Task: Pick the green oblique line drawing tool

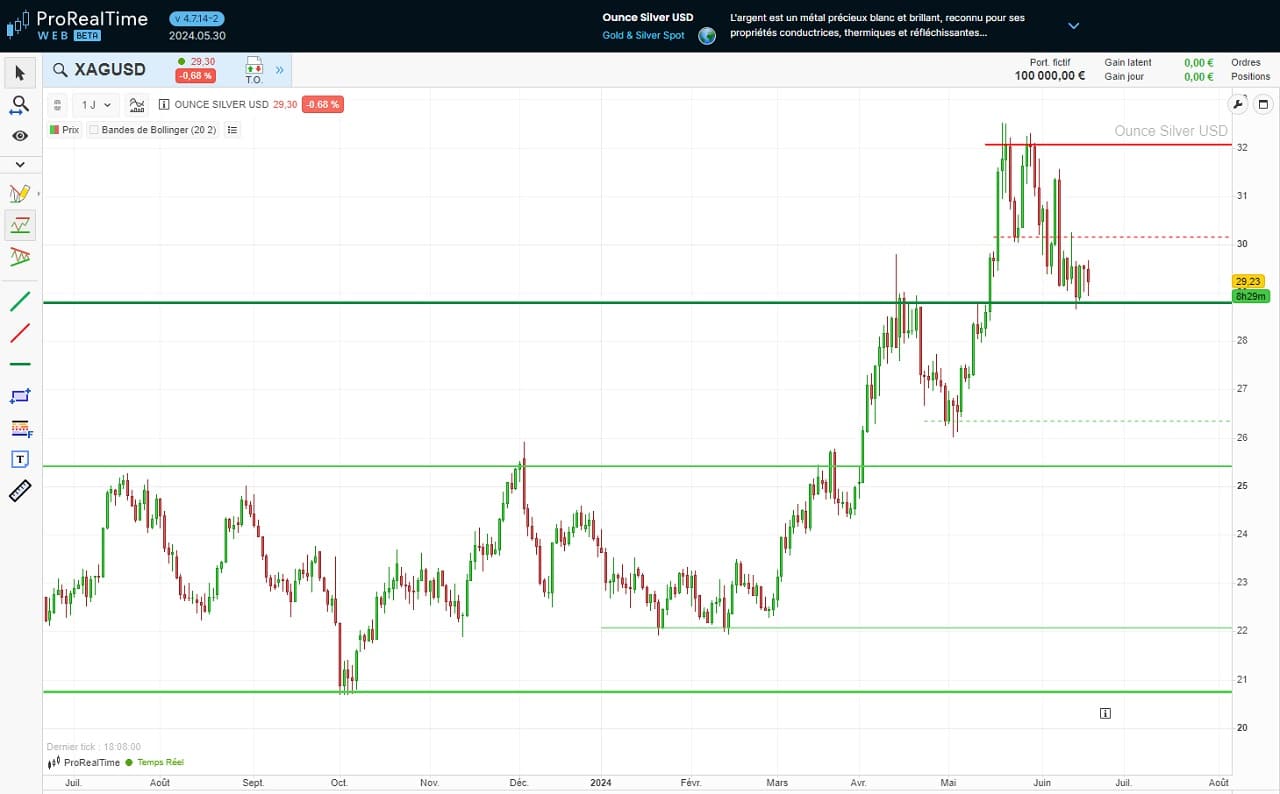Action: tap(20, 301)
